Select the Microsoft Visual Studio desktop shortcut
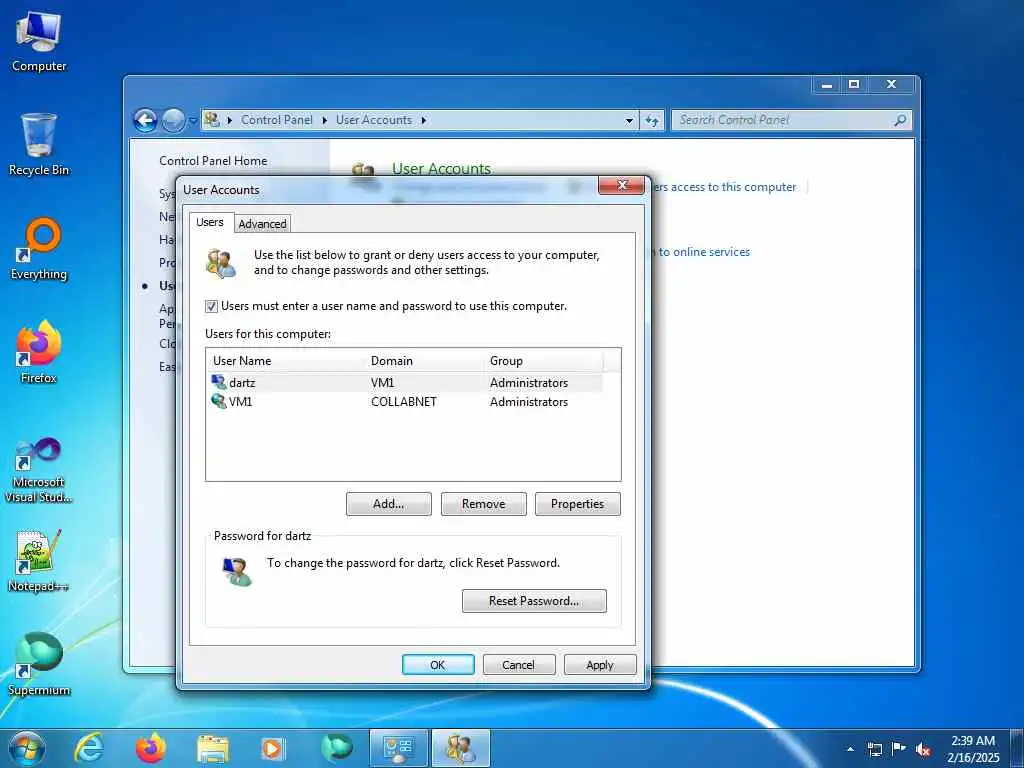The width and height of the screenshot is (1024, 768). coord(39,470)
